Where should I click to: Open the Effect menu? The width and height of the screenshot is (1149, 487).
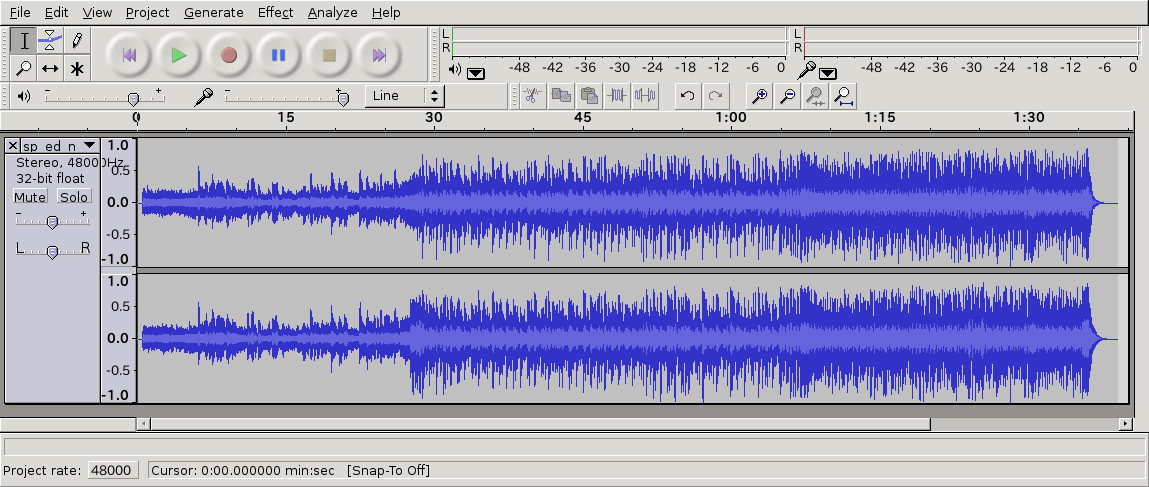tap(275, 12)
